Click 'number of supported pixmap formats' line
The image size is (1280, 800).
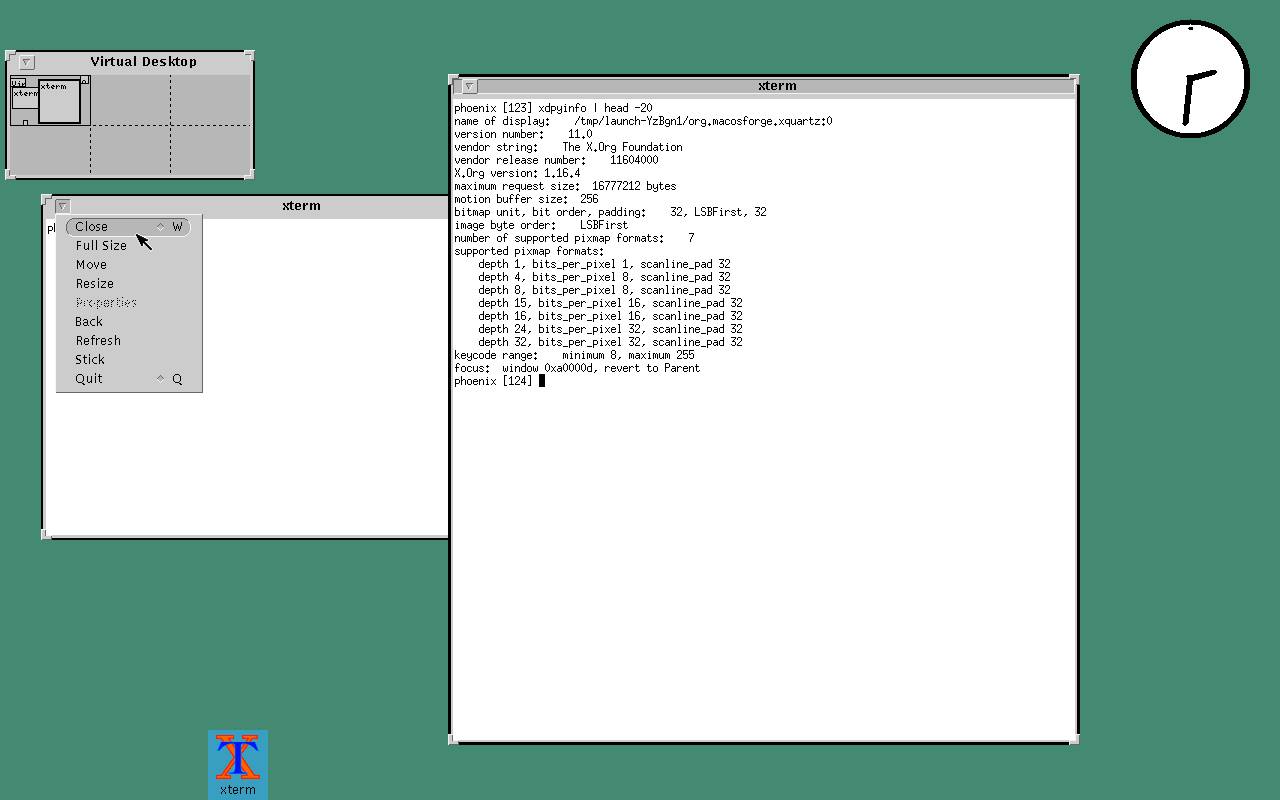tap(574, 238)
